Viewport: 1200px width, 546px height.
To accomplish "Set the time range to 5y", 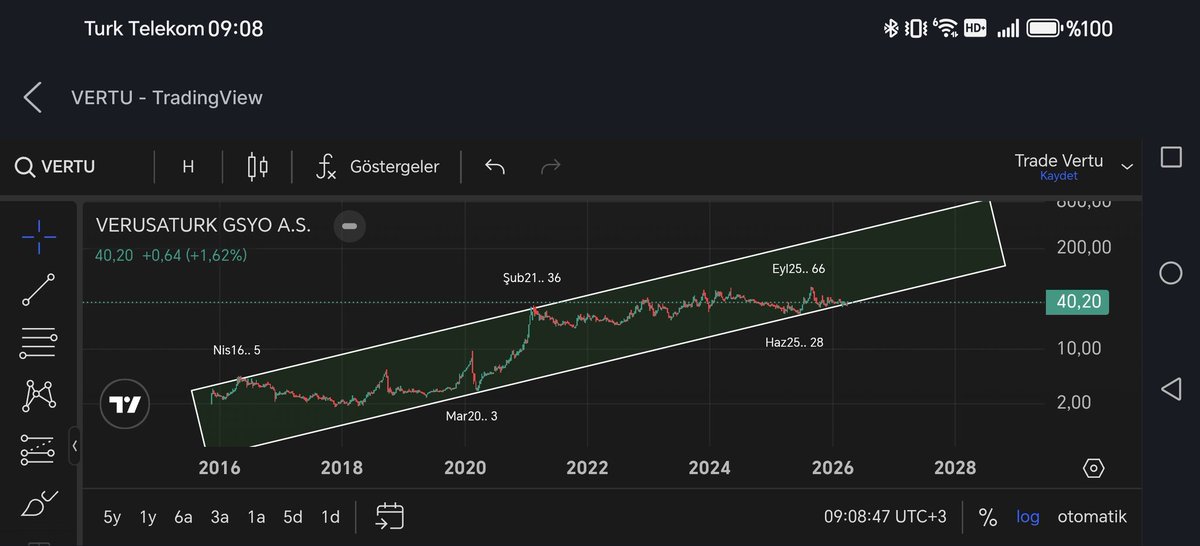I will coord(112,517).
